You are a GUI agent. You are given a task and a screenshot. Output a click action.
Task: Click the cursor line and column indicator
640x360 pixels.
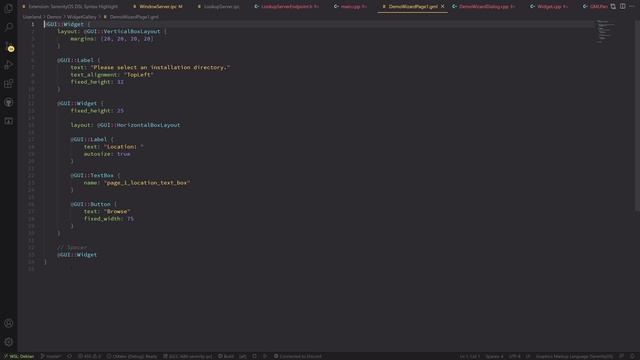(x=470, y=356)
